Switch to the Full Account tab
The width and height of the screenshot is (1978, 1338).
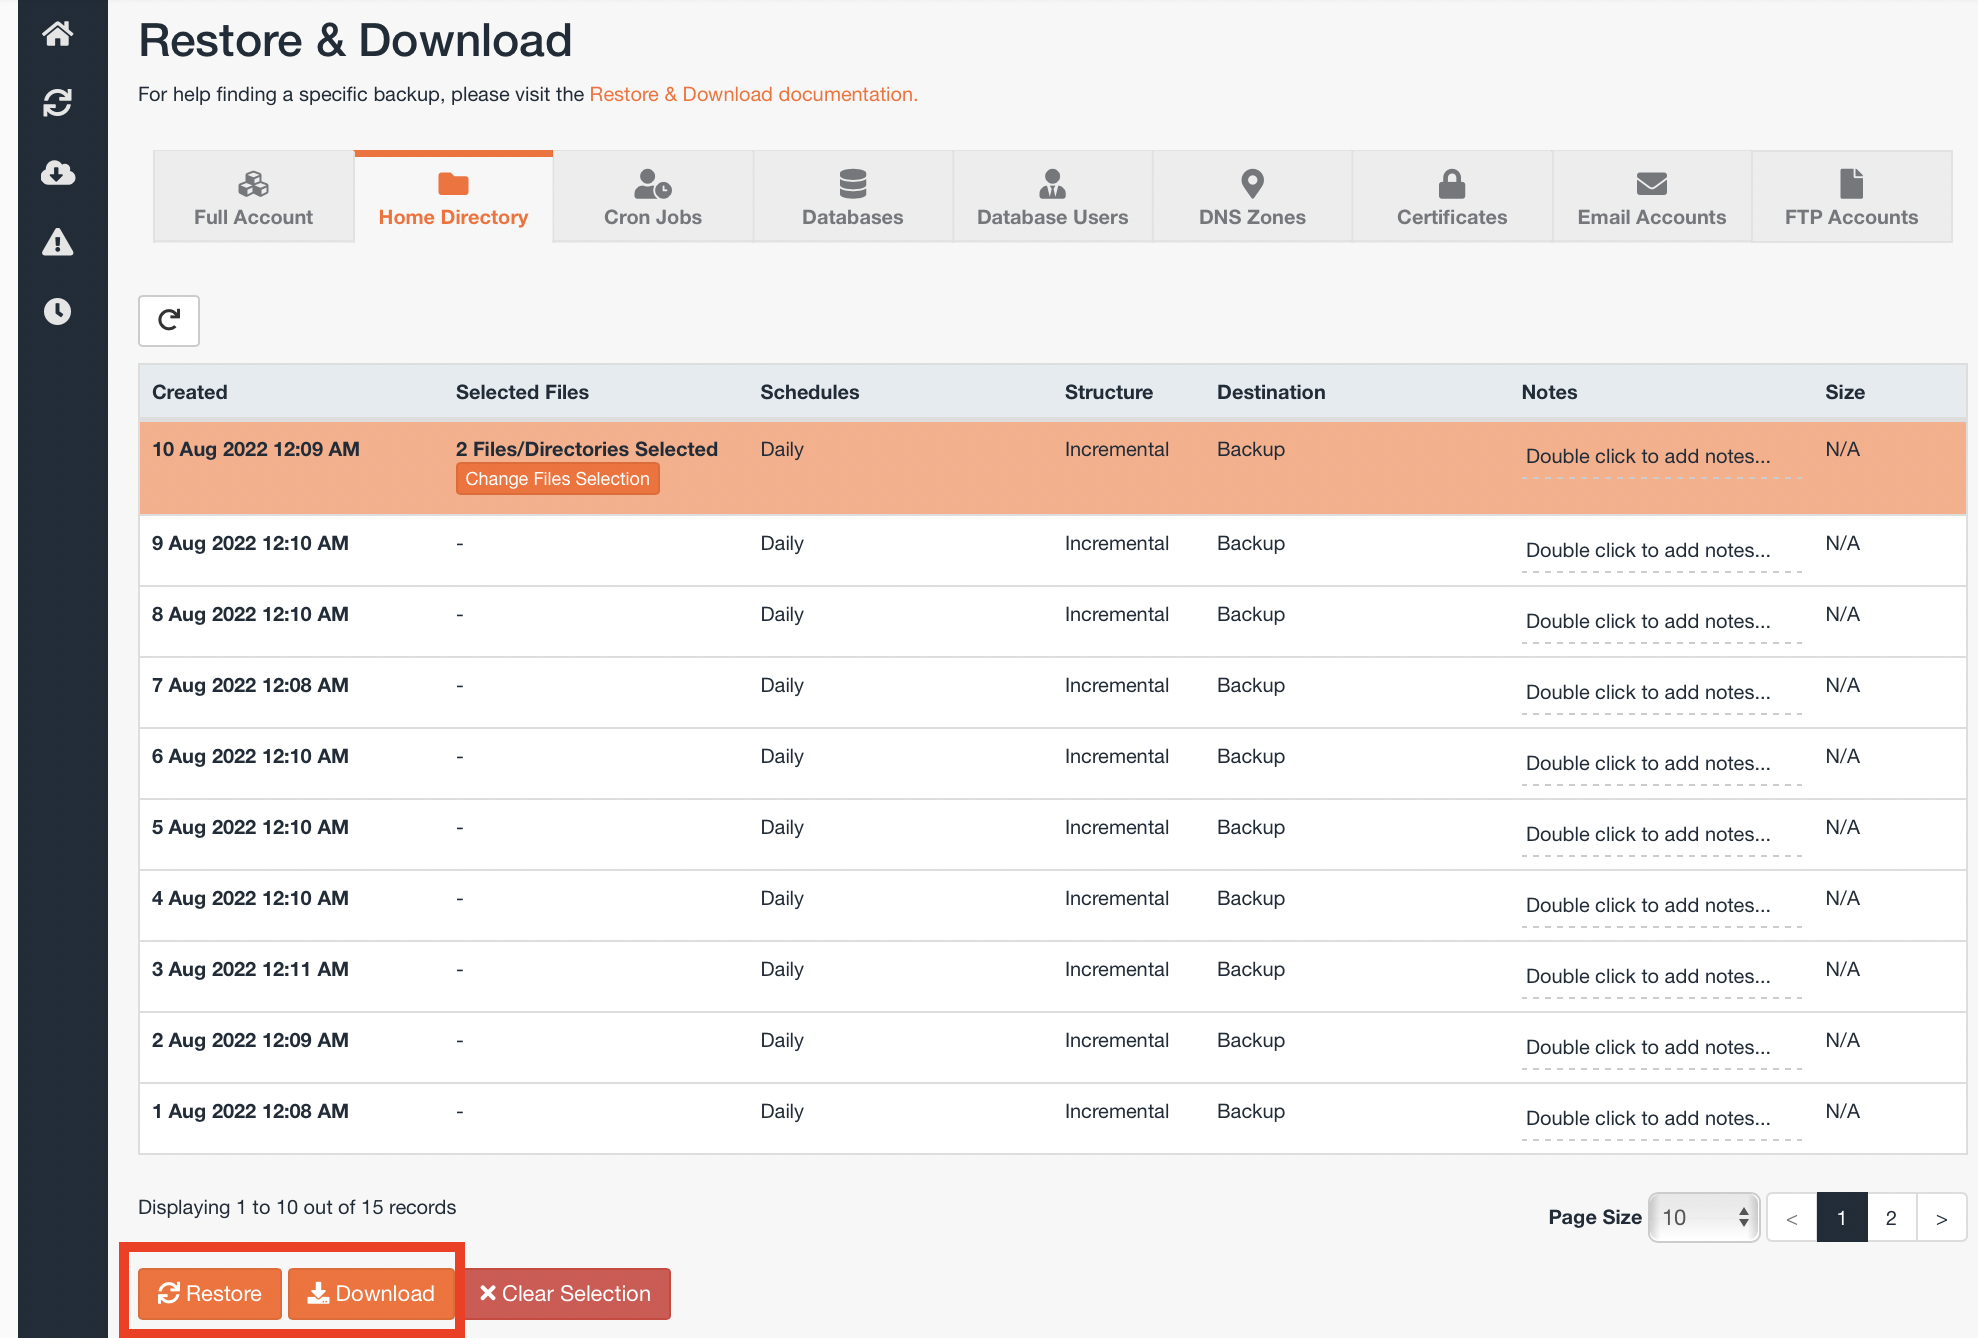[253, 198]
